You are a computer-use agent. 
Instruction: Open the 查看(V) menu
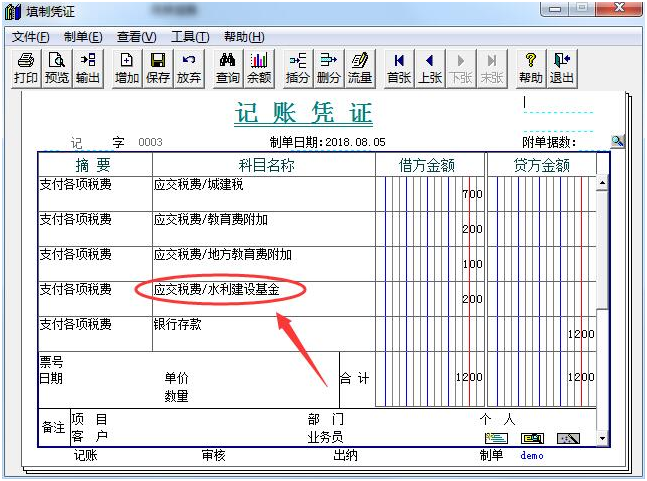point(137,37)
